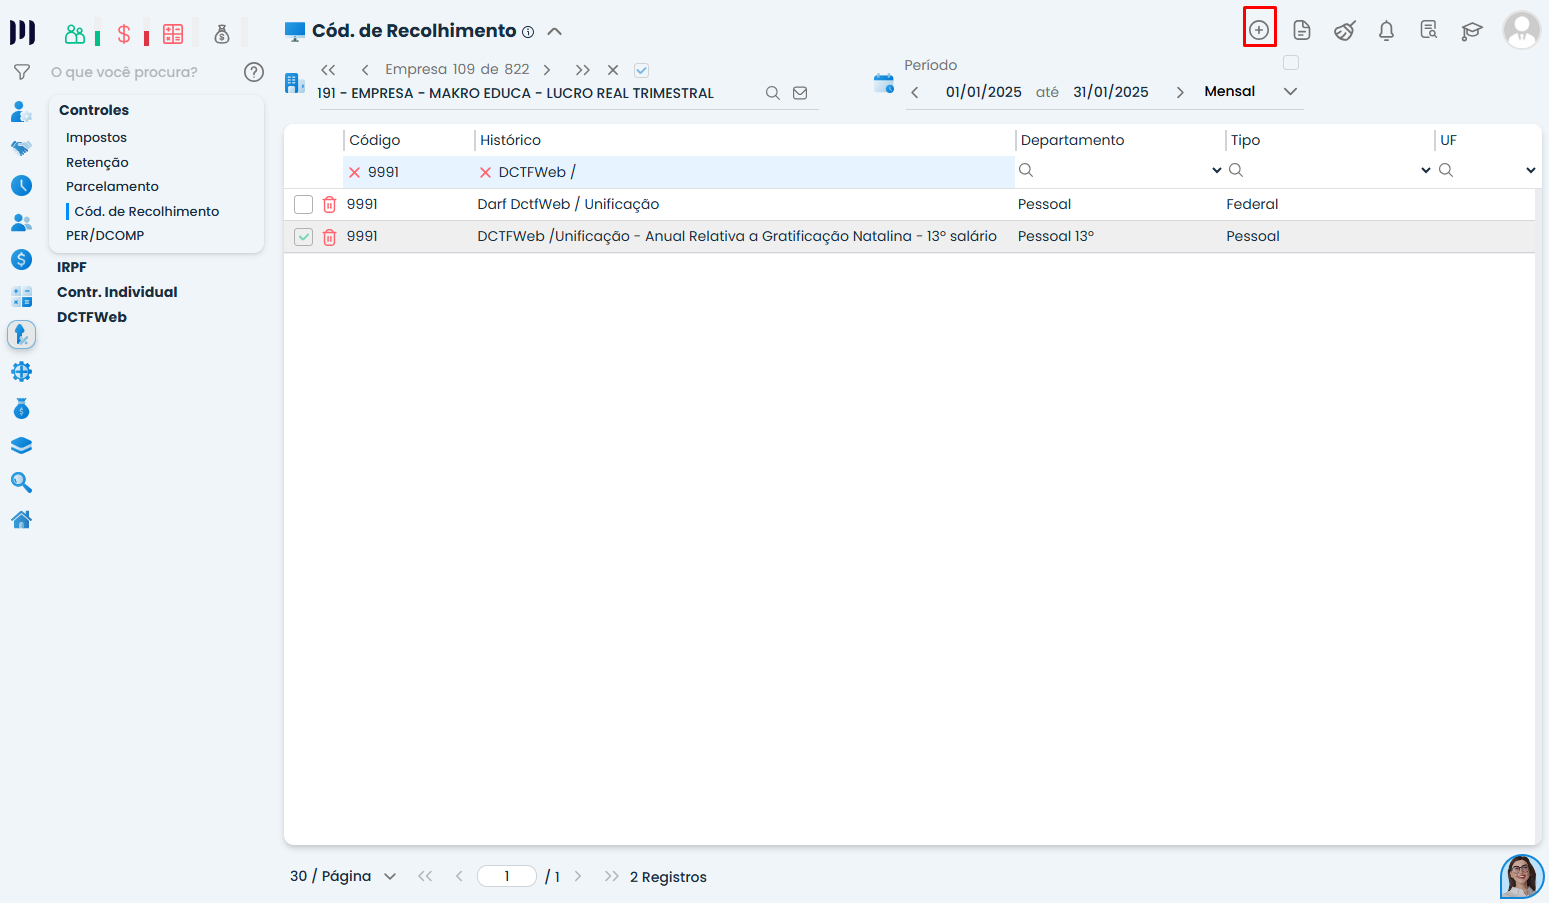Click the magnifier icon beside company name

point(772,93)
